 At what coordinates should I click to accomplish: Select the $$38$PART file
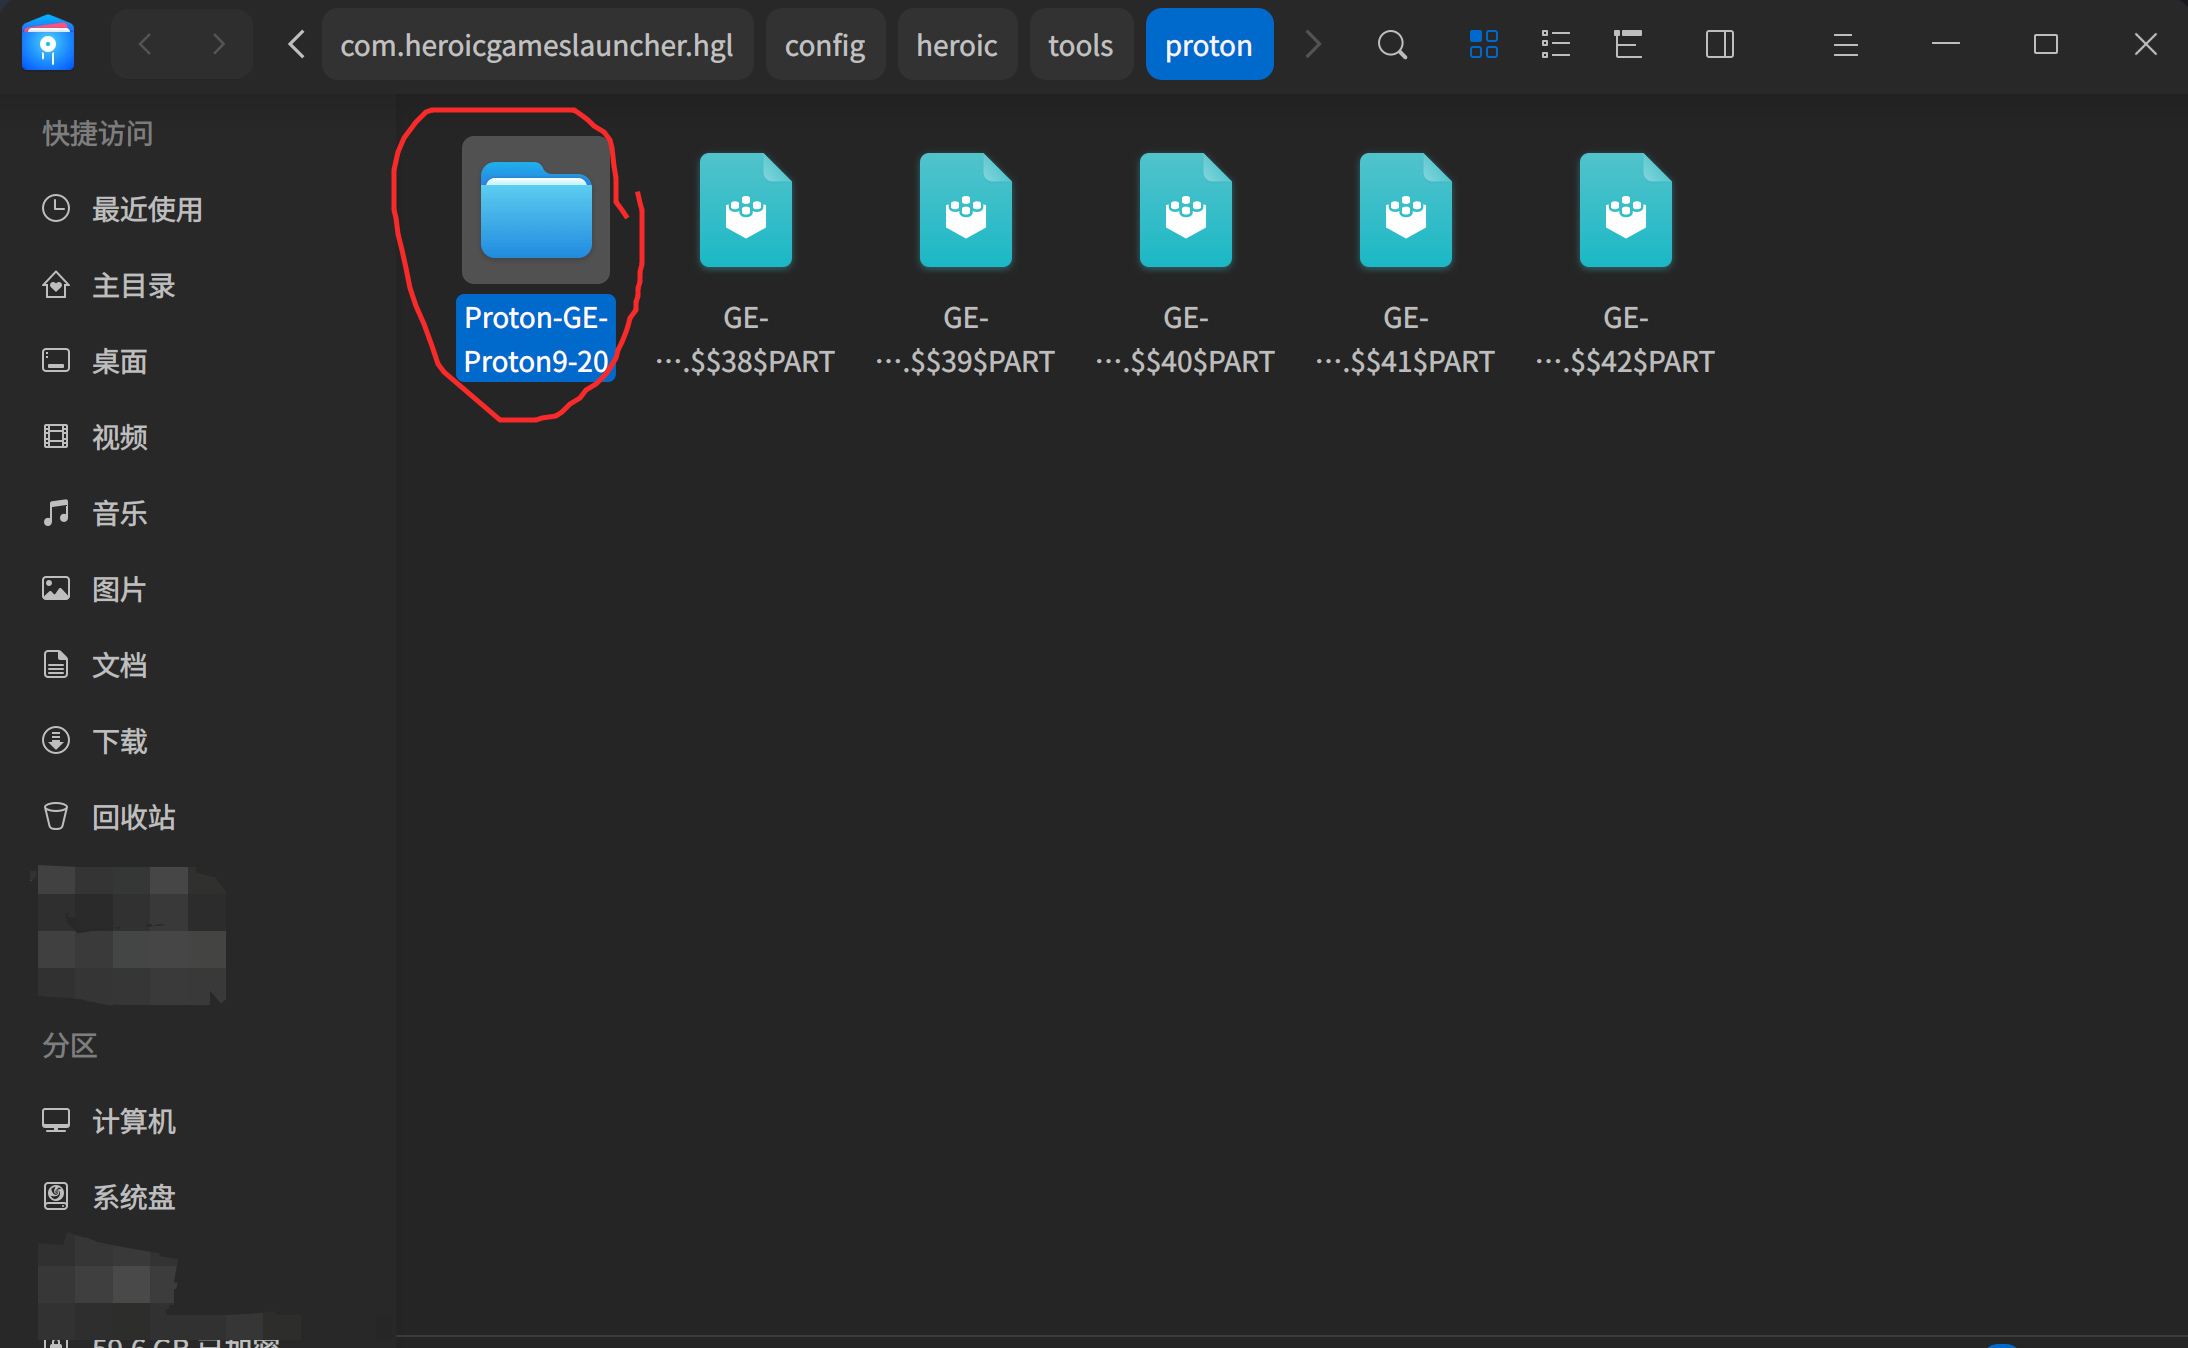point(745,264)
